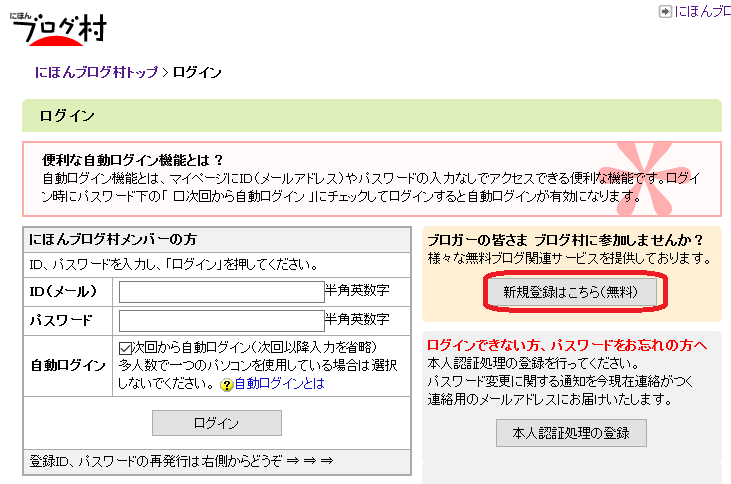Click text 様々な無料ブログ関連サービスを提供しております。
The height and width of the screenshot is (484, 731).
click(x=569, y=258)
